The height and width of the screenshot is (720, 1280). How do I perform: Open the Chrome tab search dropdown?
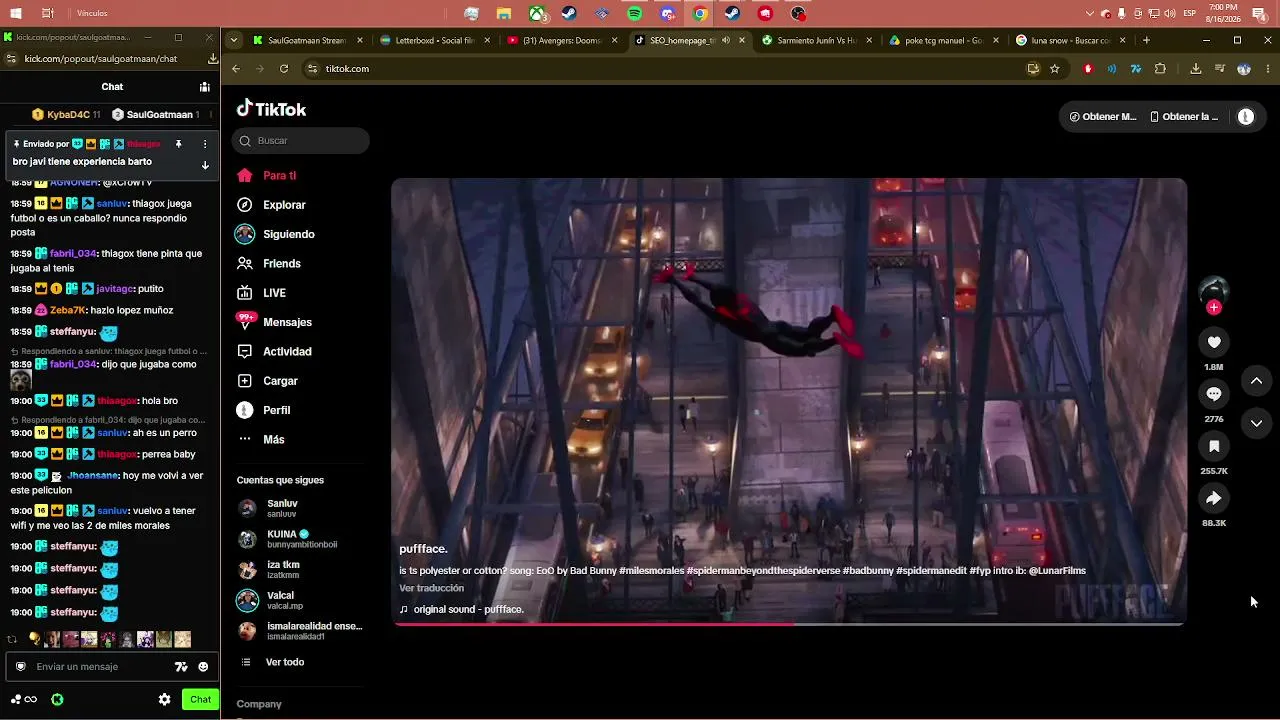click(233, 41)
